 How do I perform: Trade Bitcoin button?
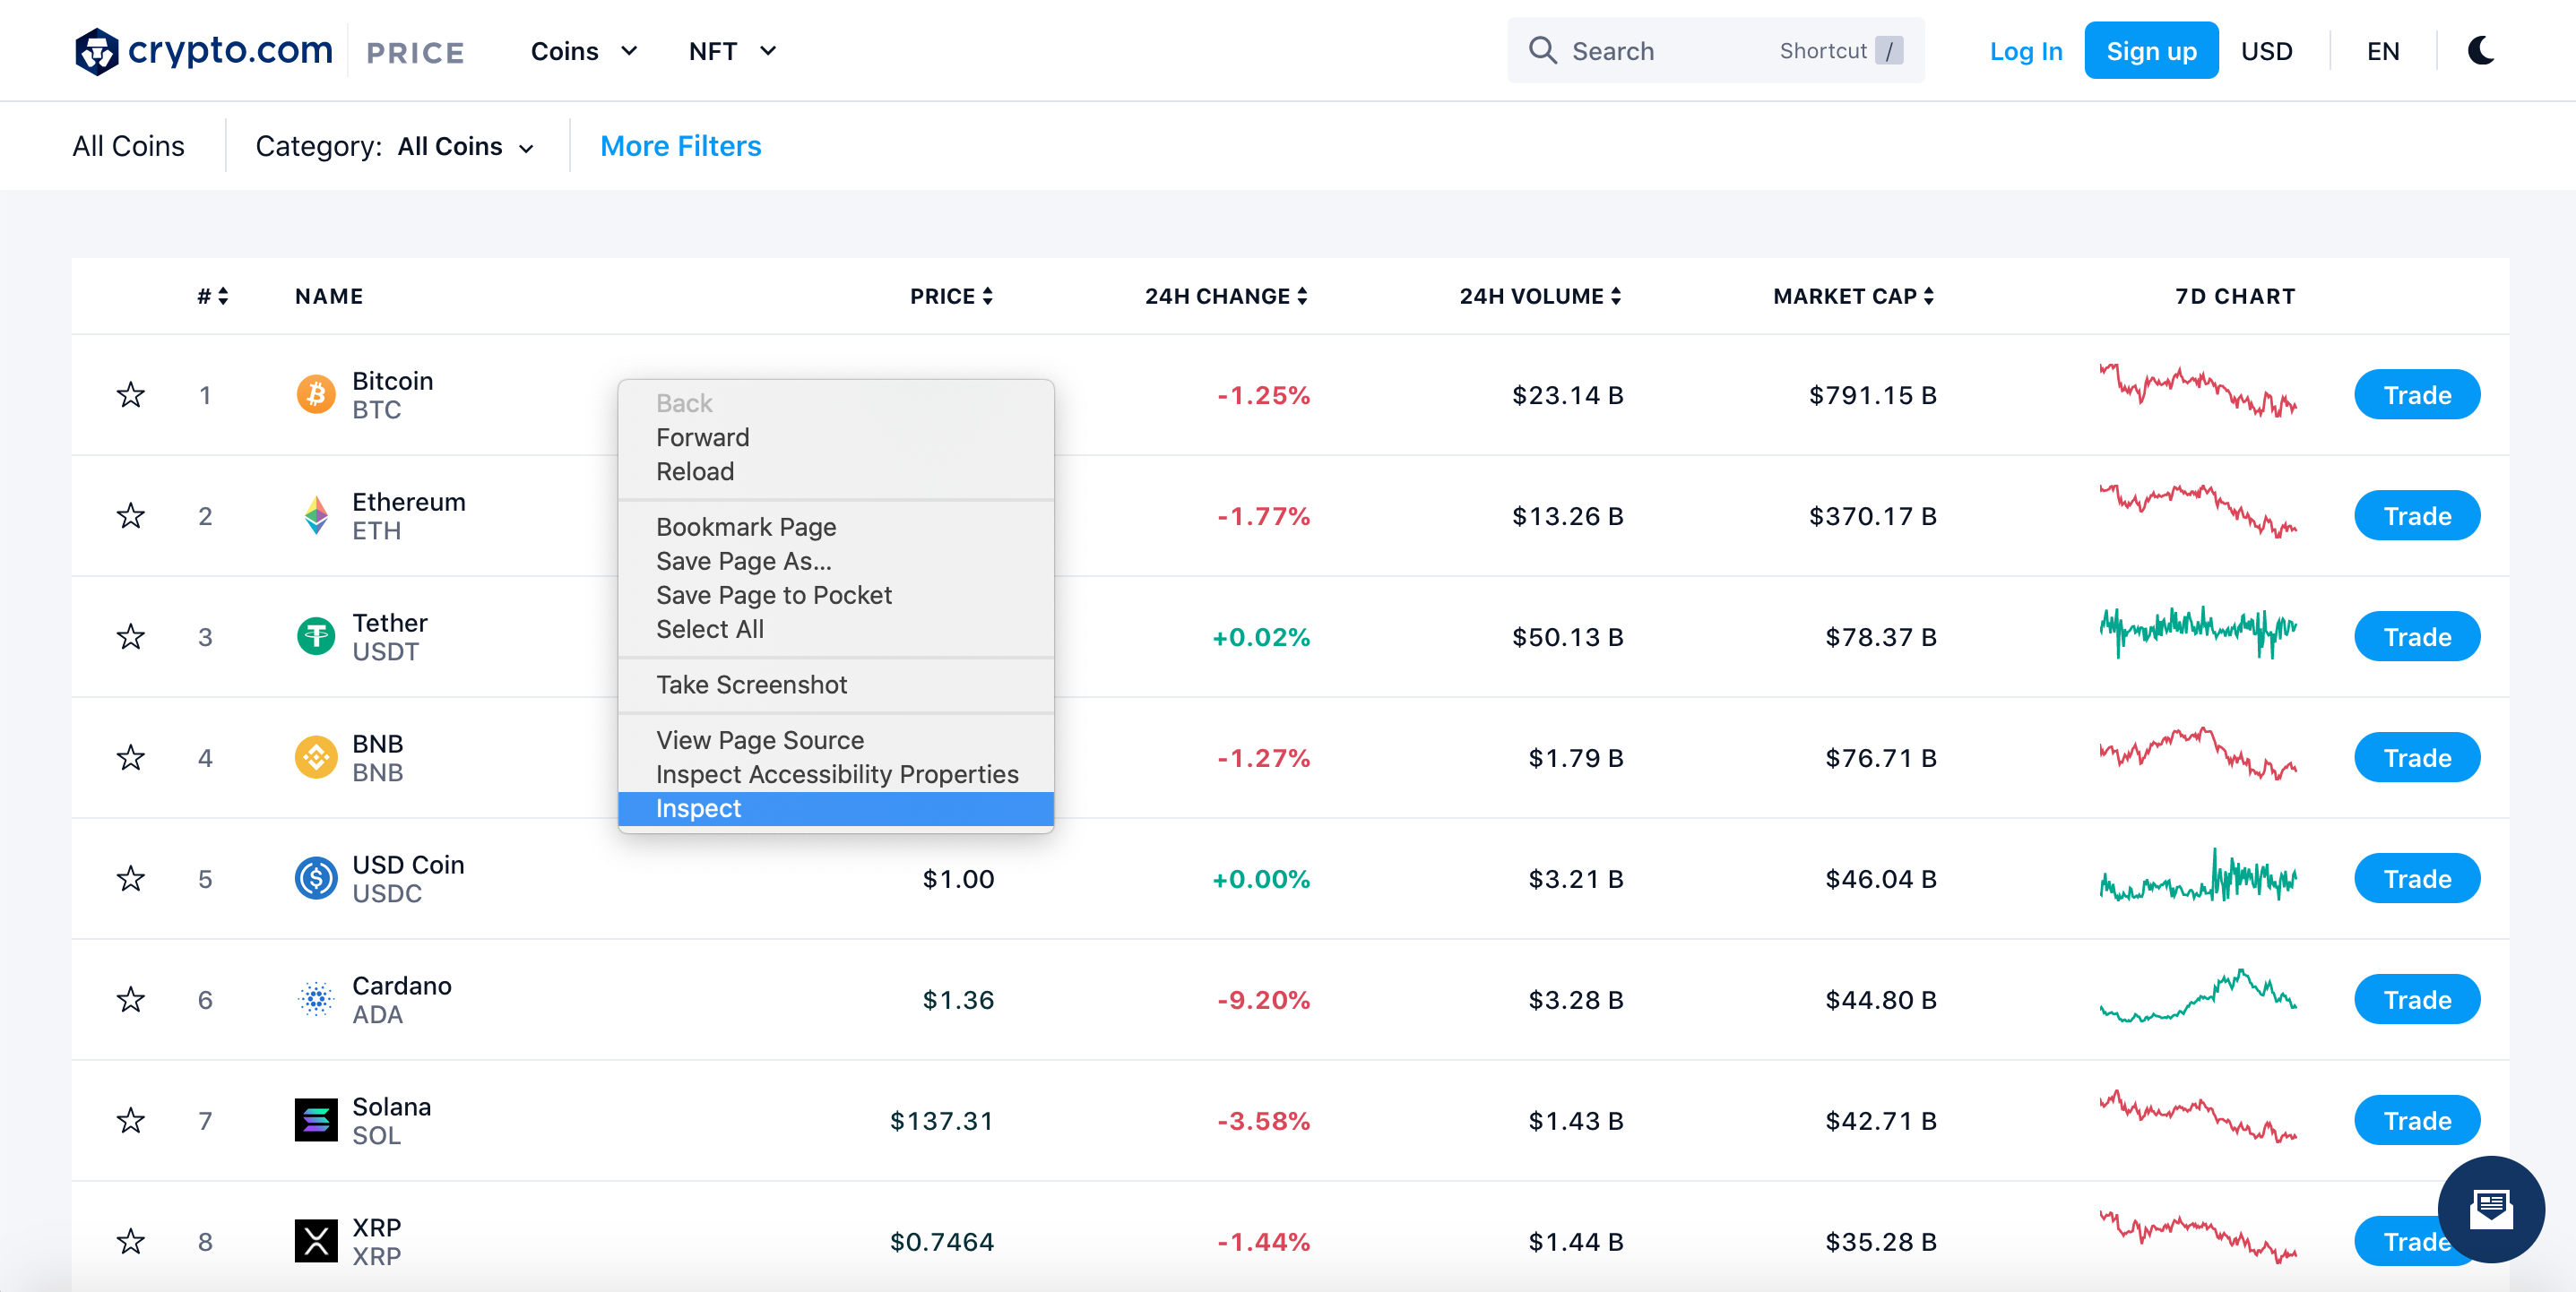click(2416, 394)
